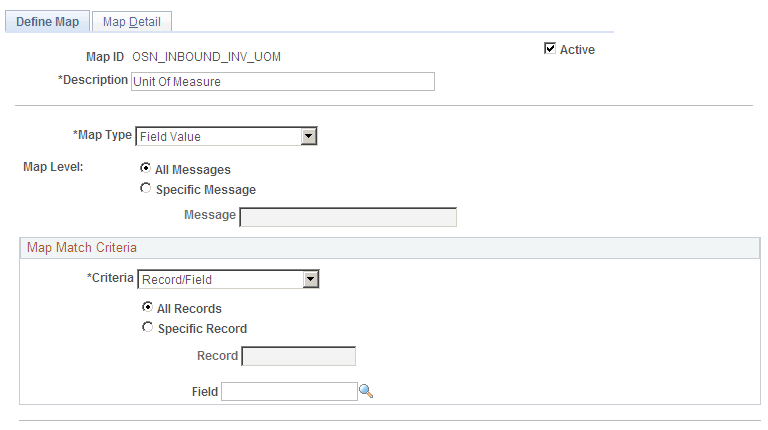
Task: Focus the Description text field
Action: (283, 82)
